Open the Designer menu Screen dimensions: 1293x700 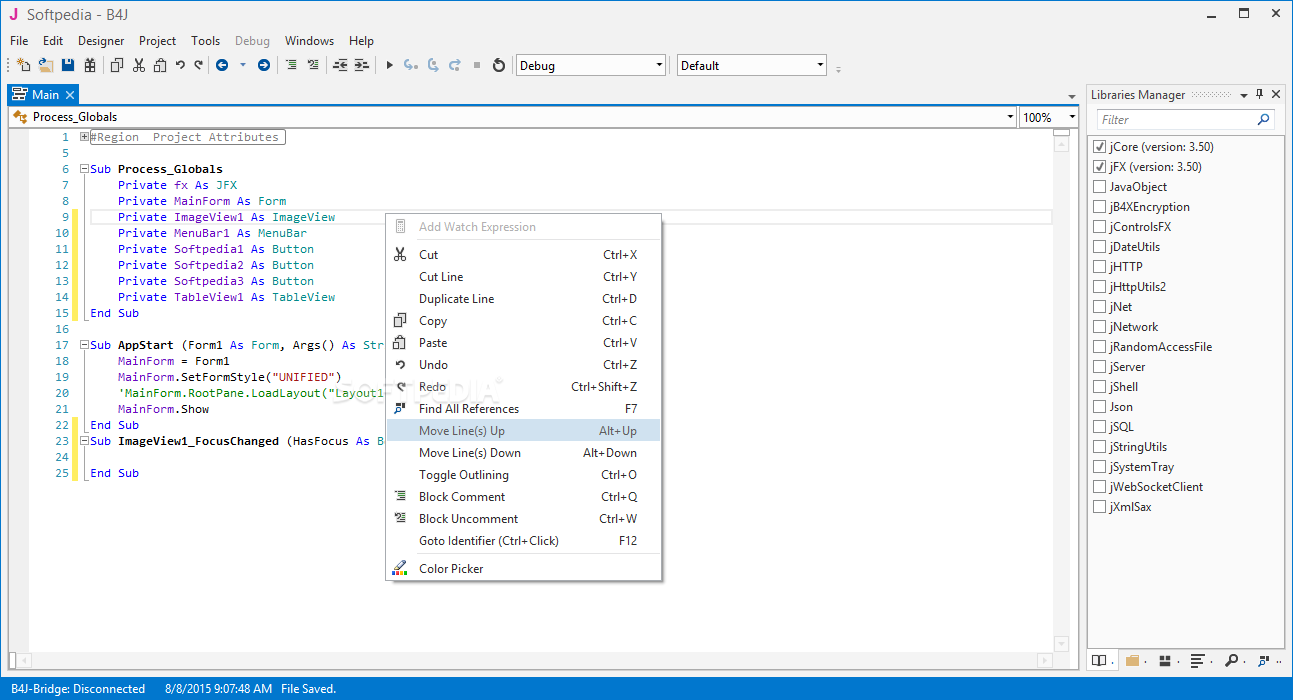[101, 41]
